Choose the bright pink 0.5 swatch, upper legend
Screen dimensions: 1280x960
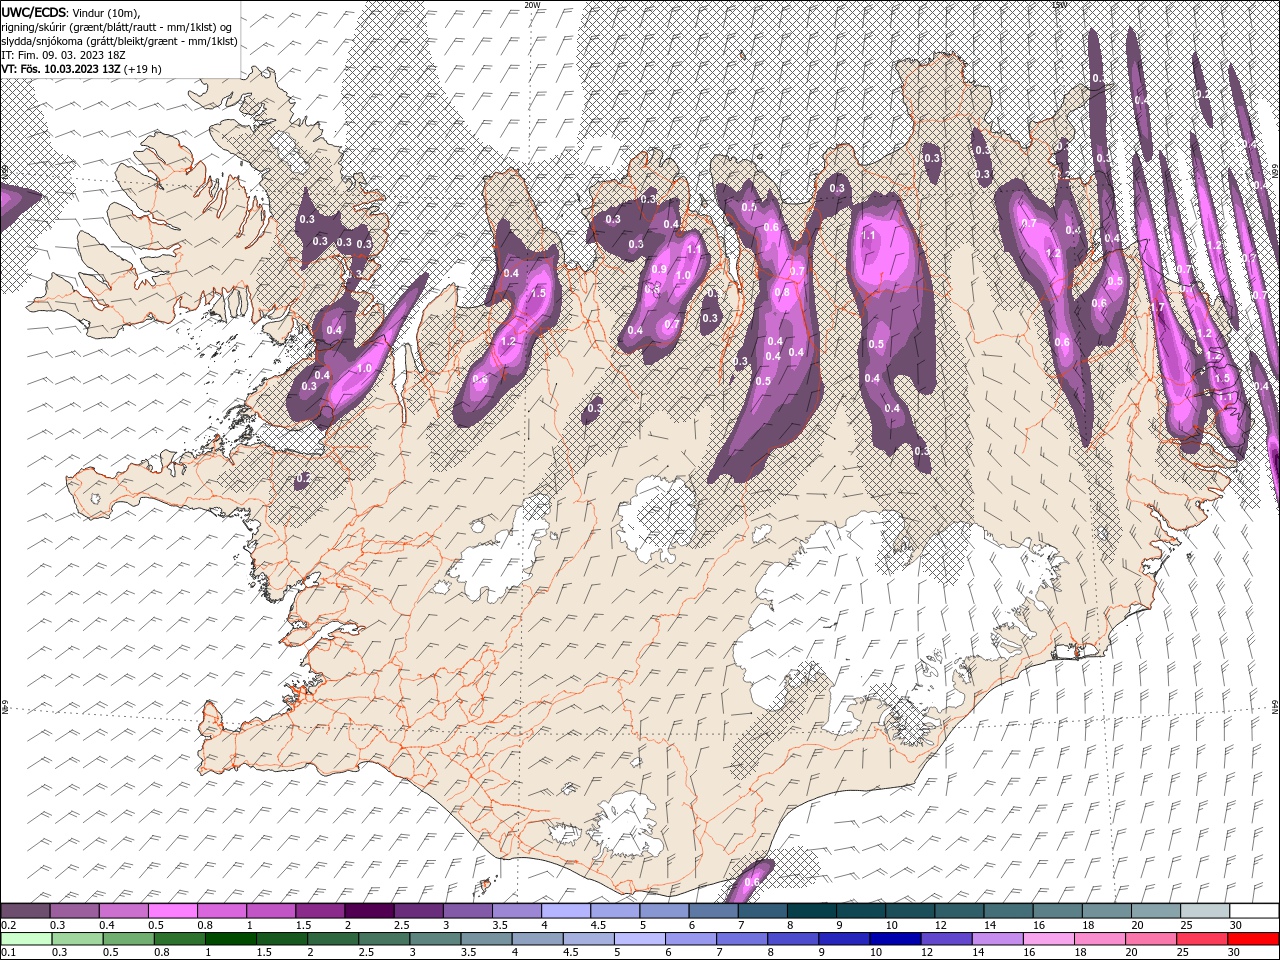pos(172,911)
